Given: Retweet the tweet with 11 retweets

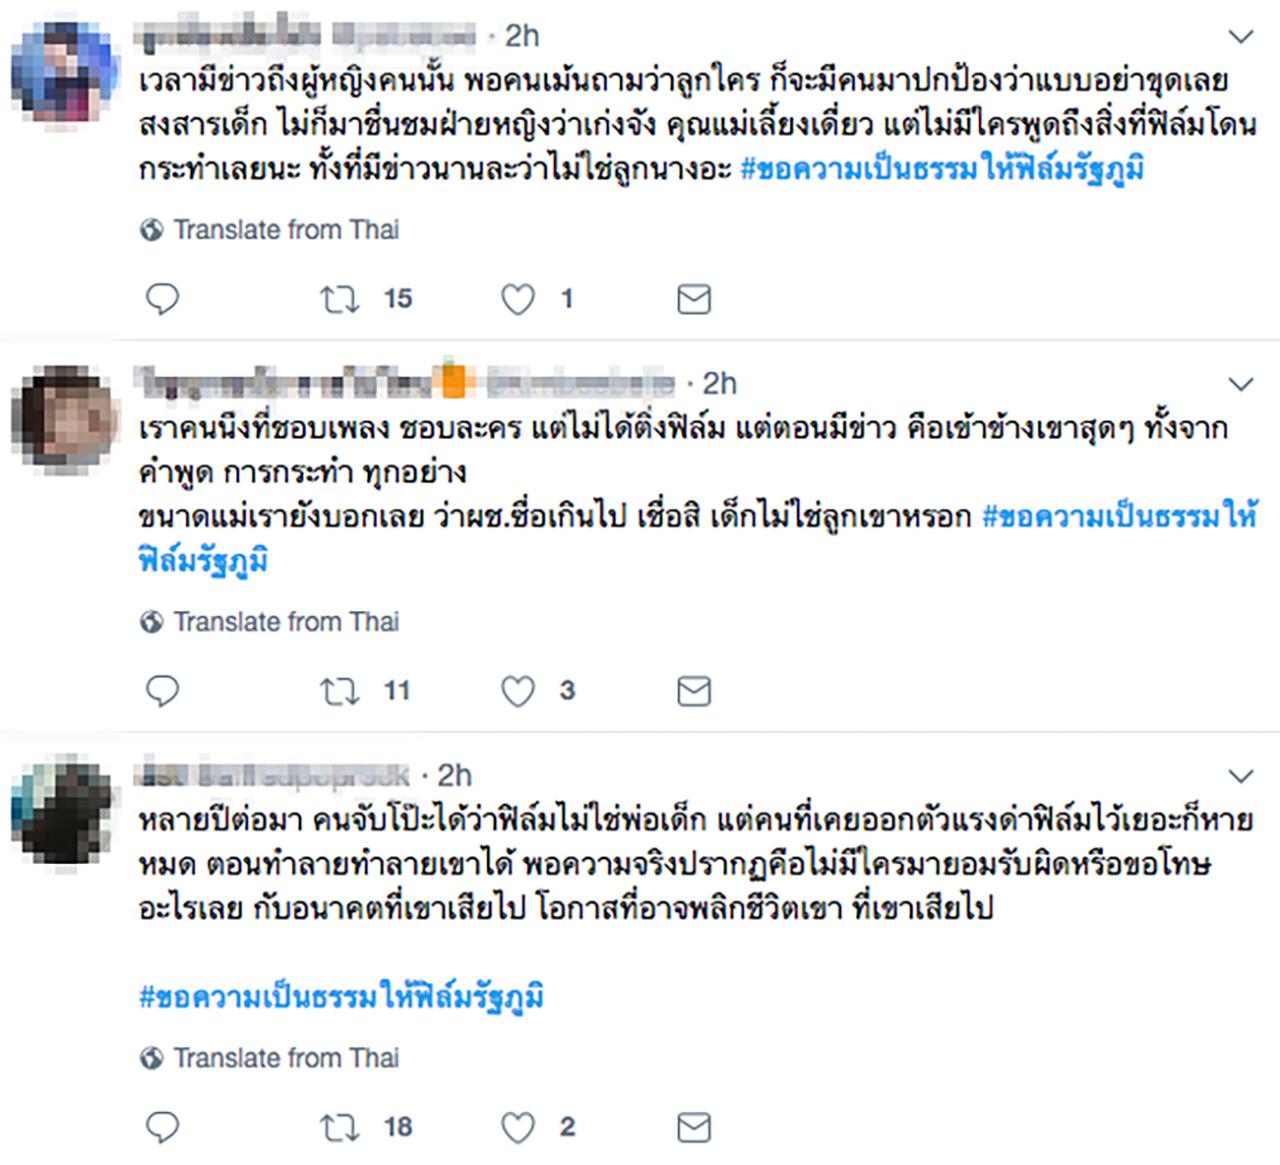Looking at the screenshot, I should point(340,691).
